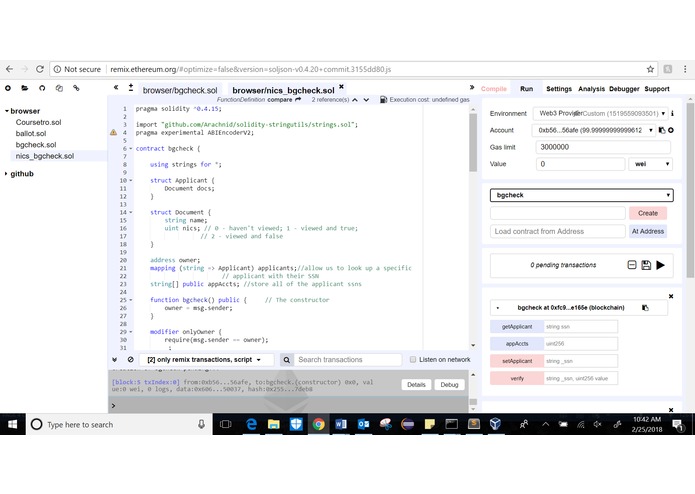Collapse the file explorer with the double-chevron icon
The height and width of the screenshot is (494, 695).
116,87
